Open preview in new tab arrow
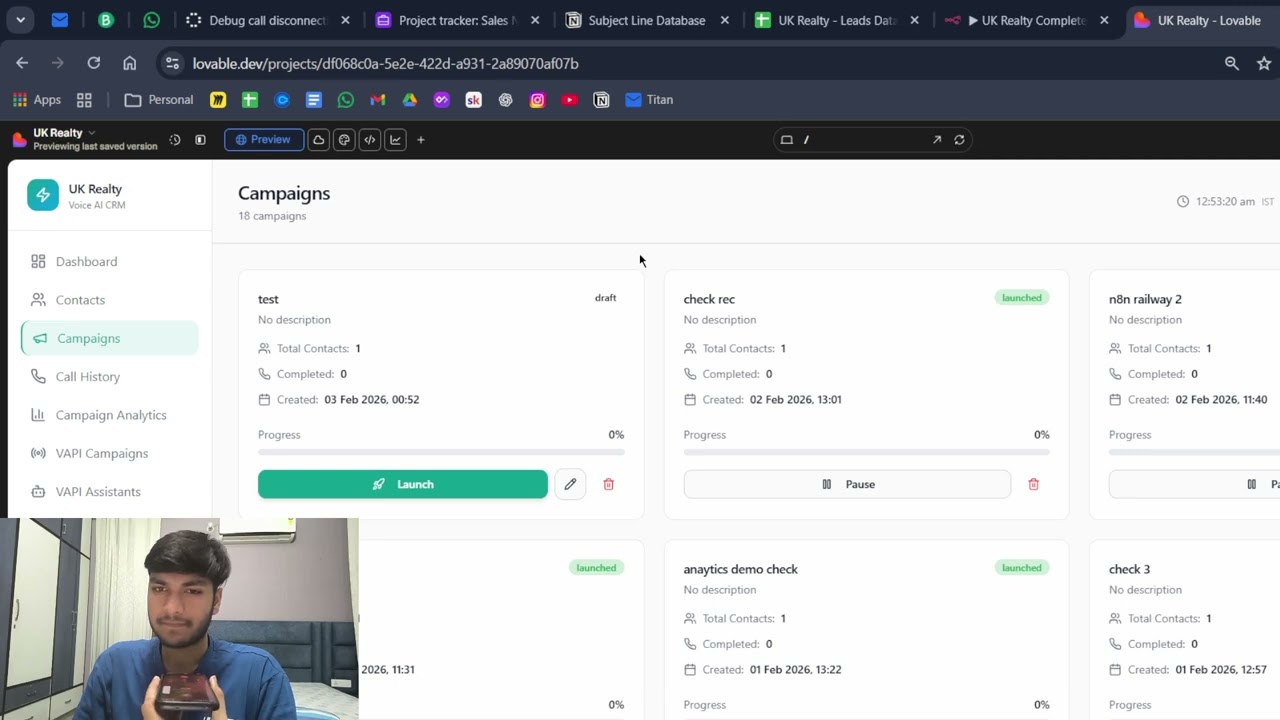This screenshot has height=720, width=1280. 937,140
